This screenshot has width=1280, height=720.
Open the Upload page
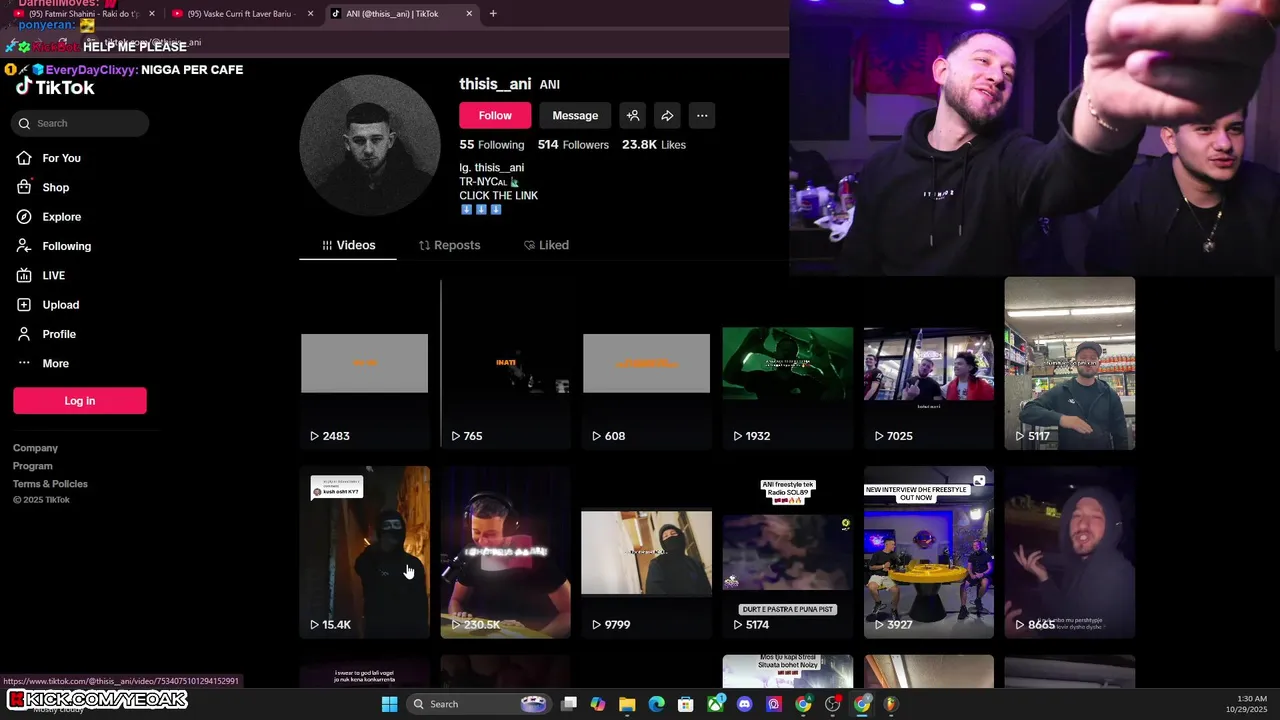pyautogui.click(x=60, y=305)
